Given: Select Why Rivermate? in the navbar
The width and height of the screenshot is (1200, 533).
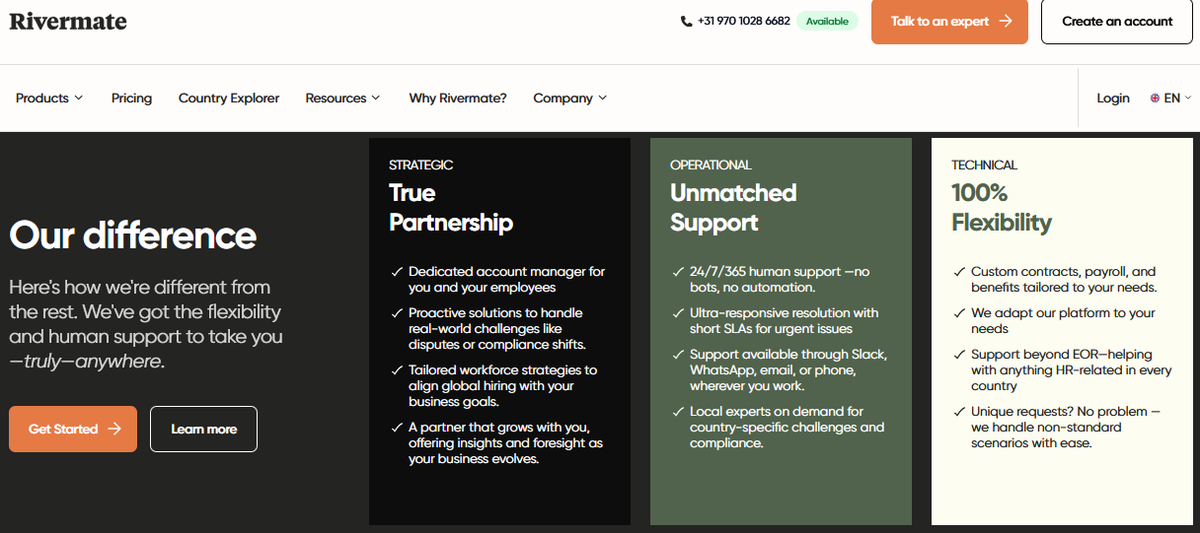Looking at the screenshot, I should (458, 98).
